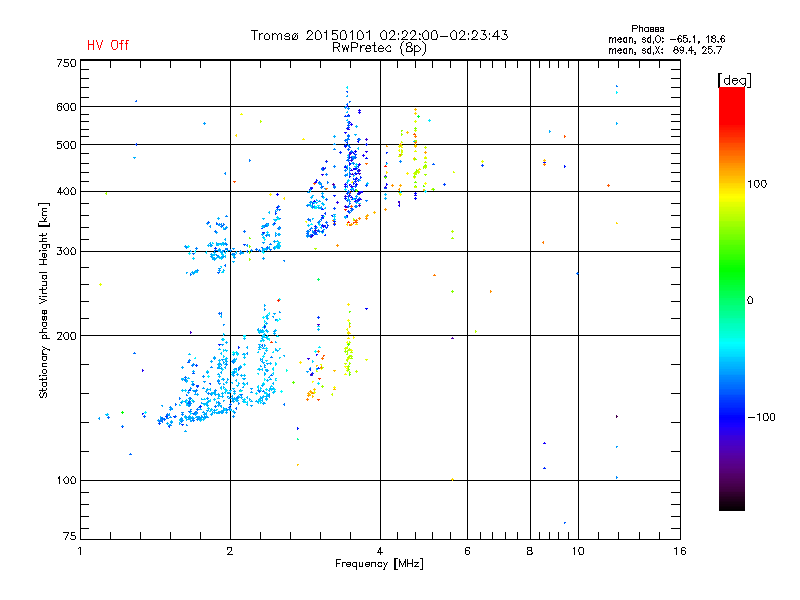The width and height of the screenshot is (800, 600).
Task: Click the red 'HV Off' label
Action: tap(108, 45)
